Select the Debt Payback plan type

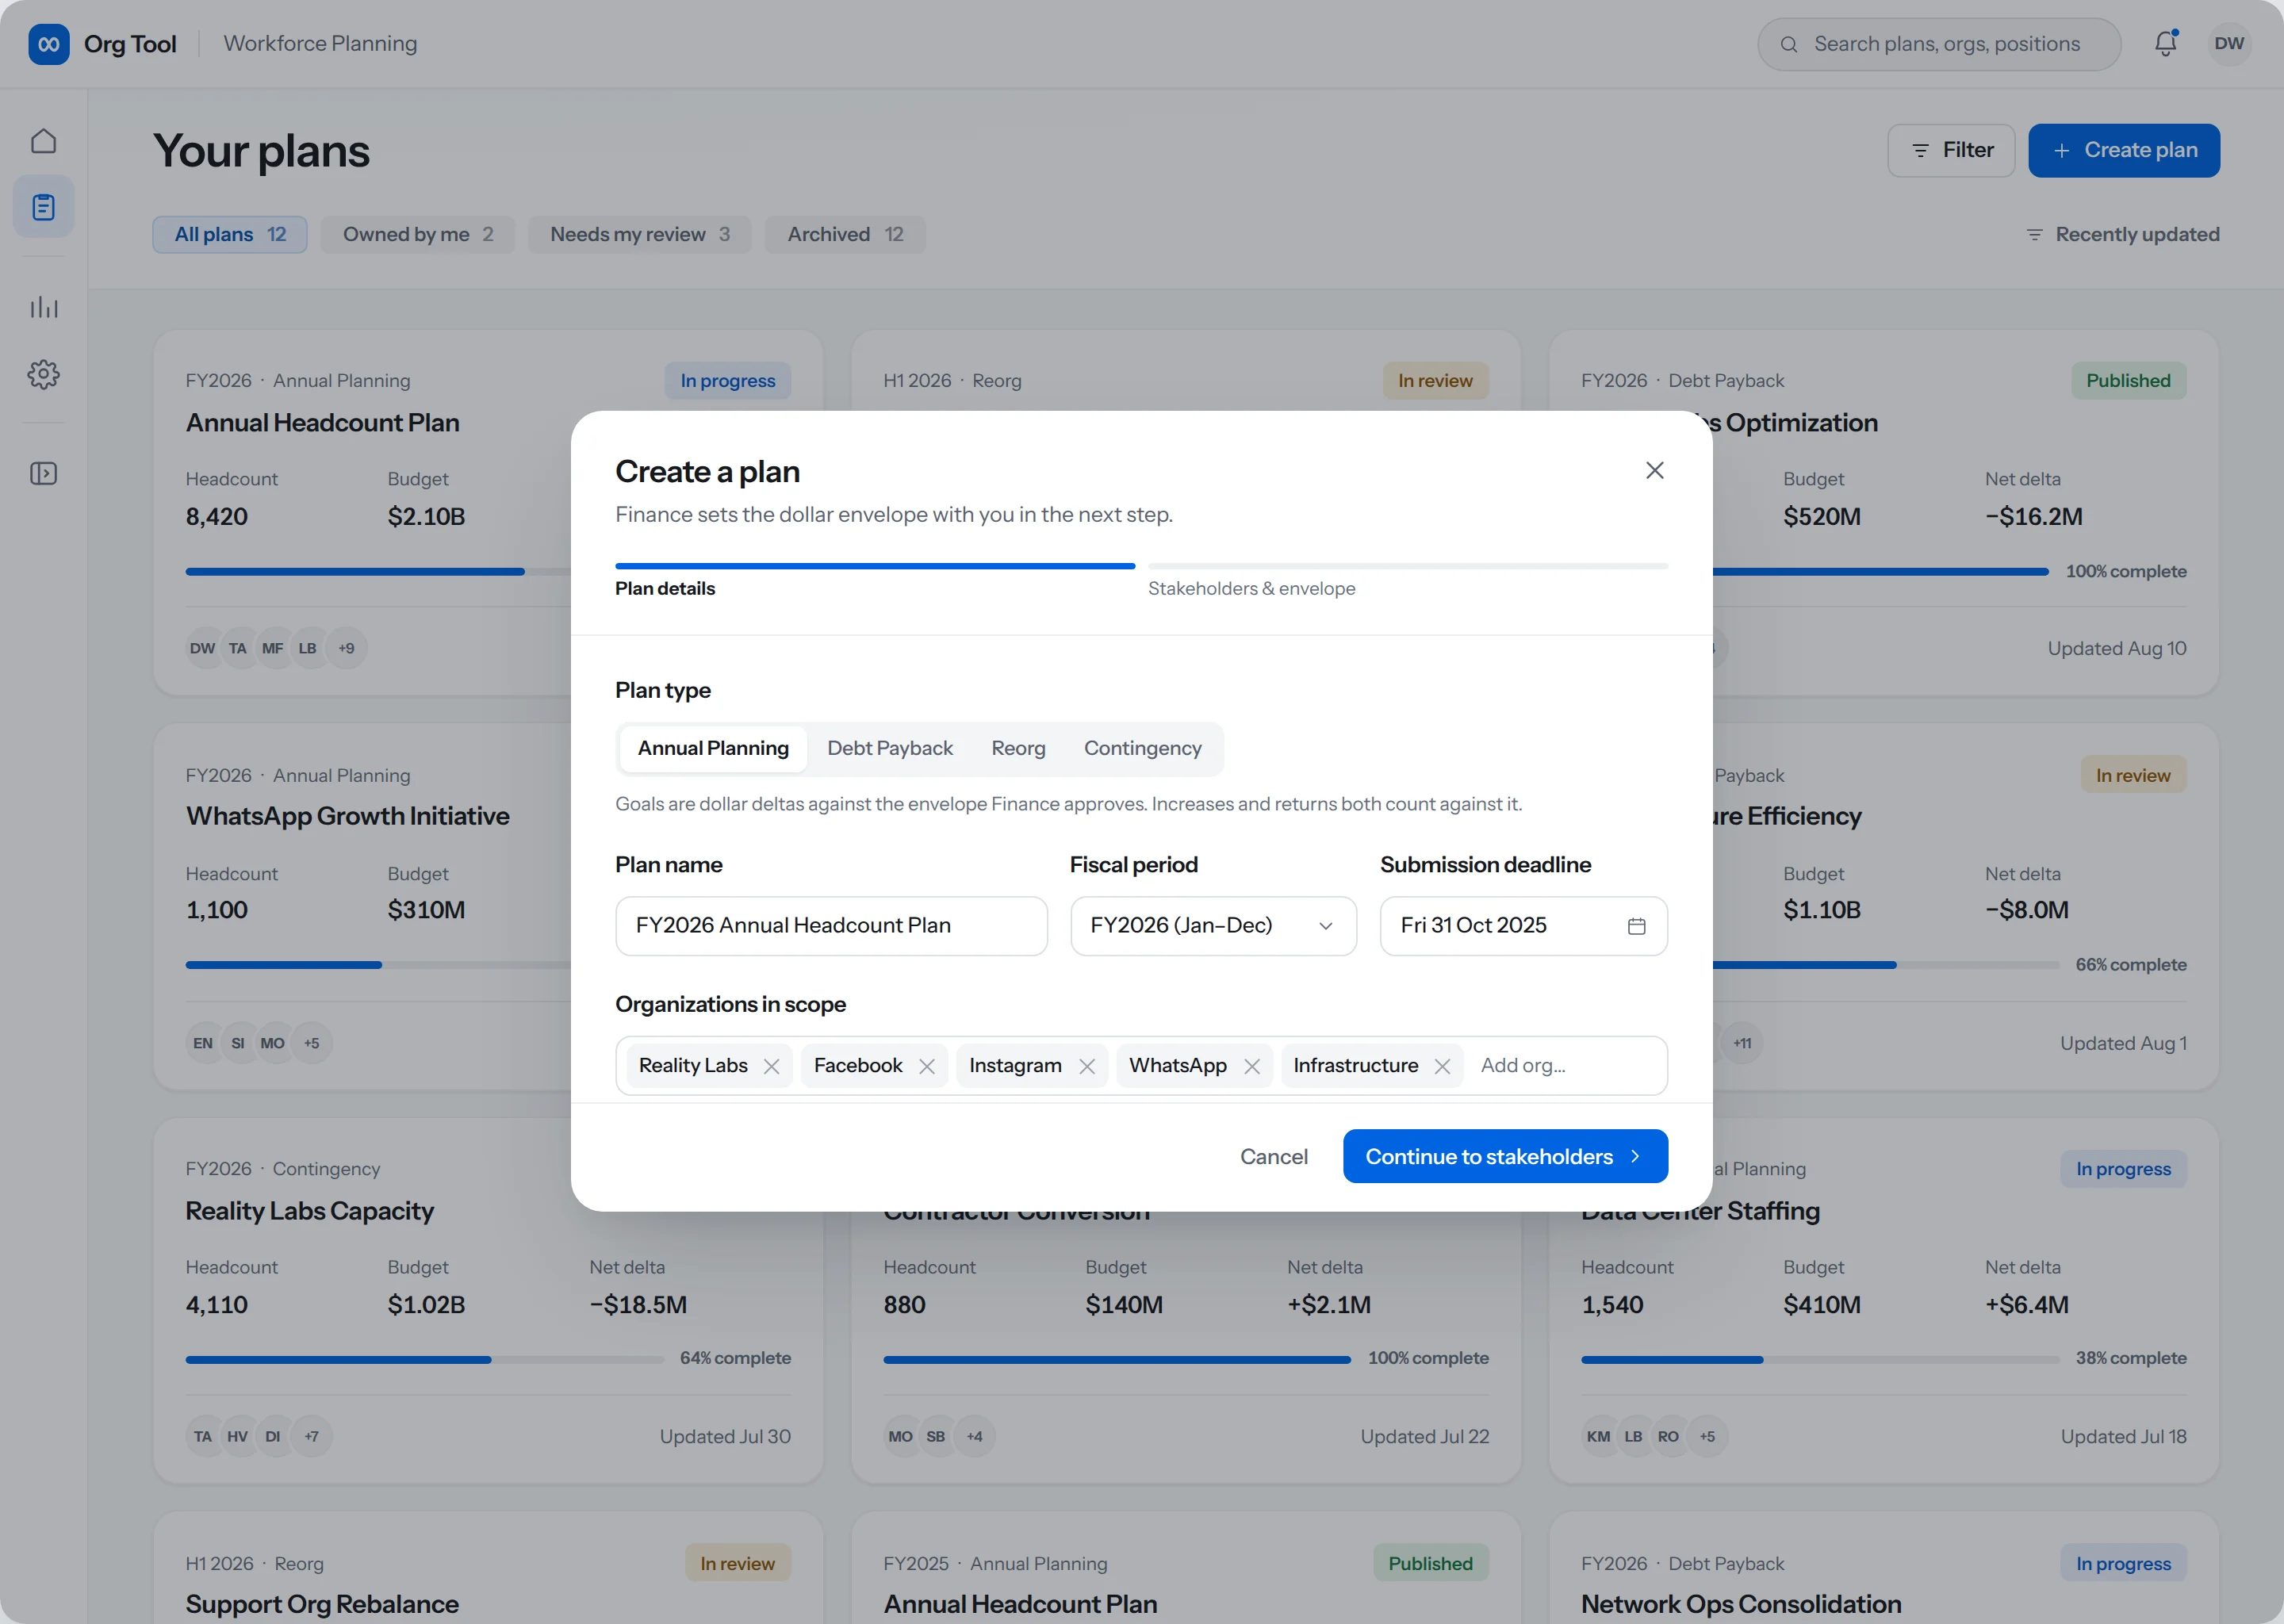[889, 748]
